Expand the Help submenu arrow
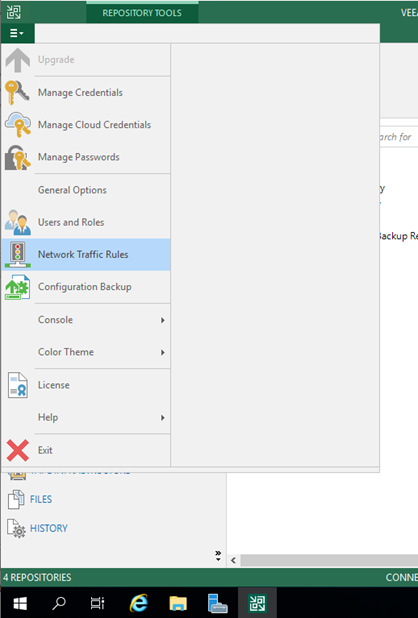418x618 pixels. pos(162,417)
